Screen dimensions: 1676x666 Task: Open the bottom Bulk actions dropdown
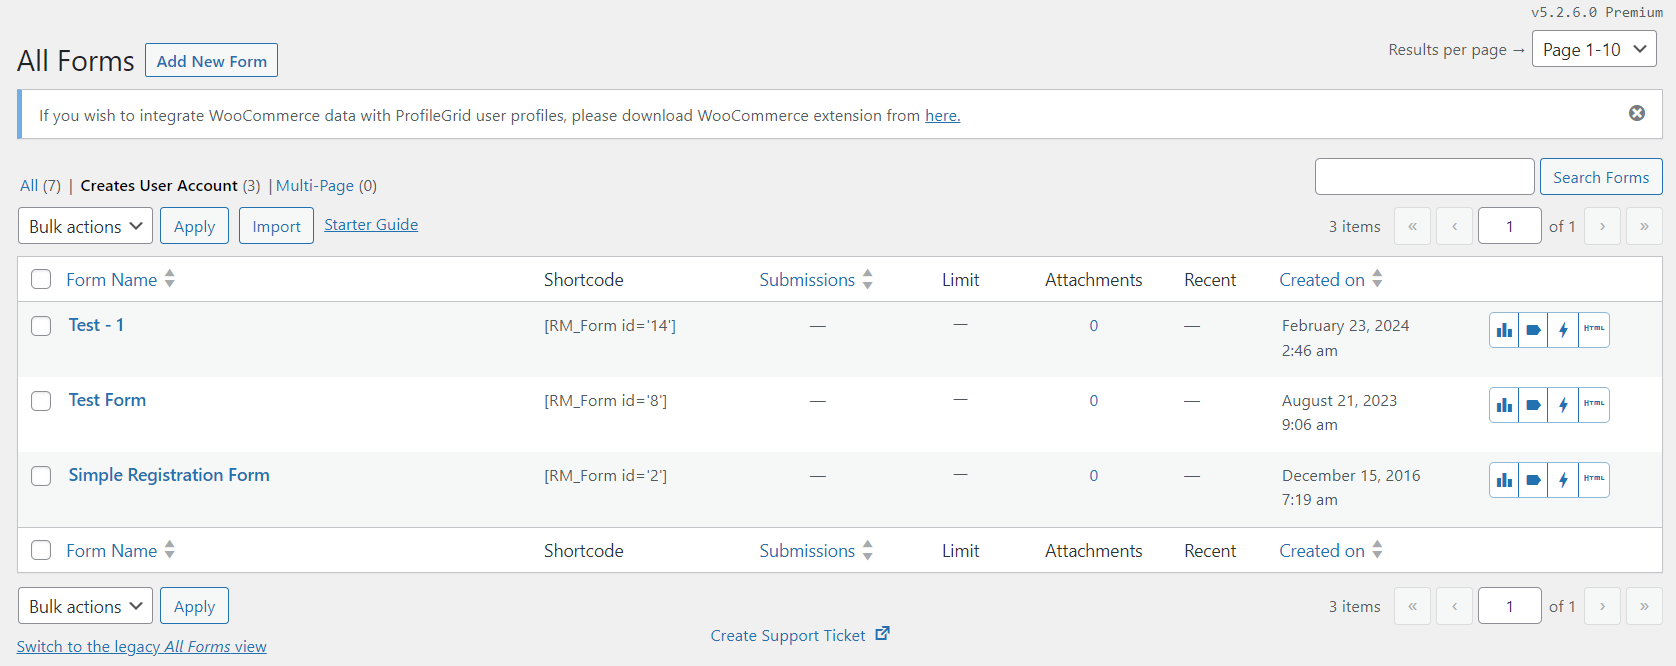pyautogui.click(x=86, y=606)
